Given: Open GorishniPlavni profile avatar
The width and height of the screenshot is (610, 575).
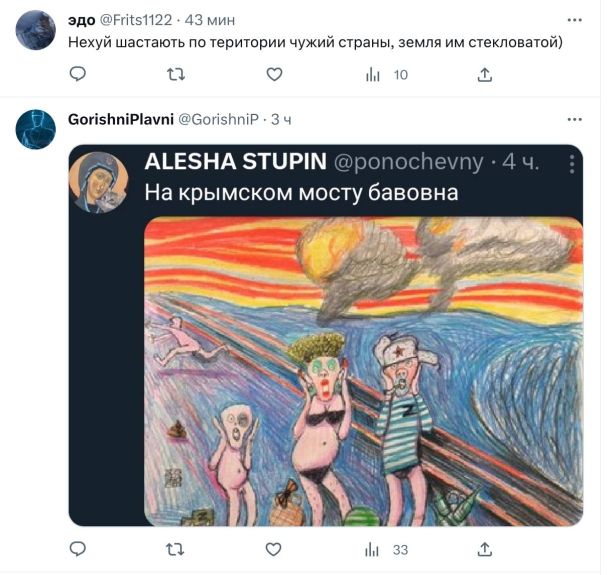Looking at the screenshot, I should coord(36,129).
